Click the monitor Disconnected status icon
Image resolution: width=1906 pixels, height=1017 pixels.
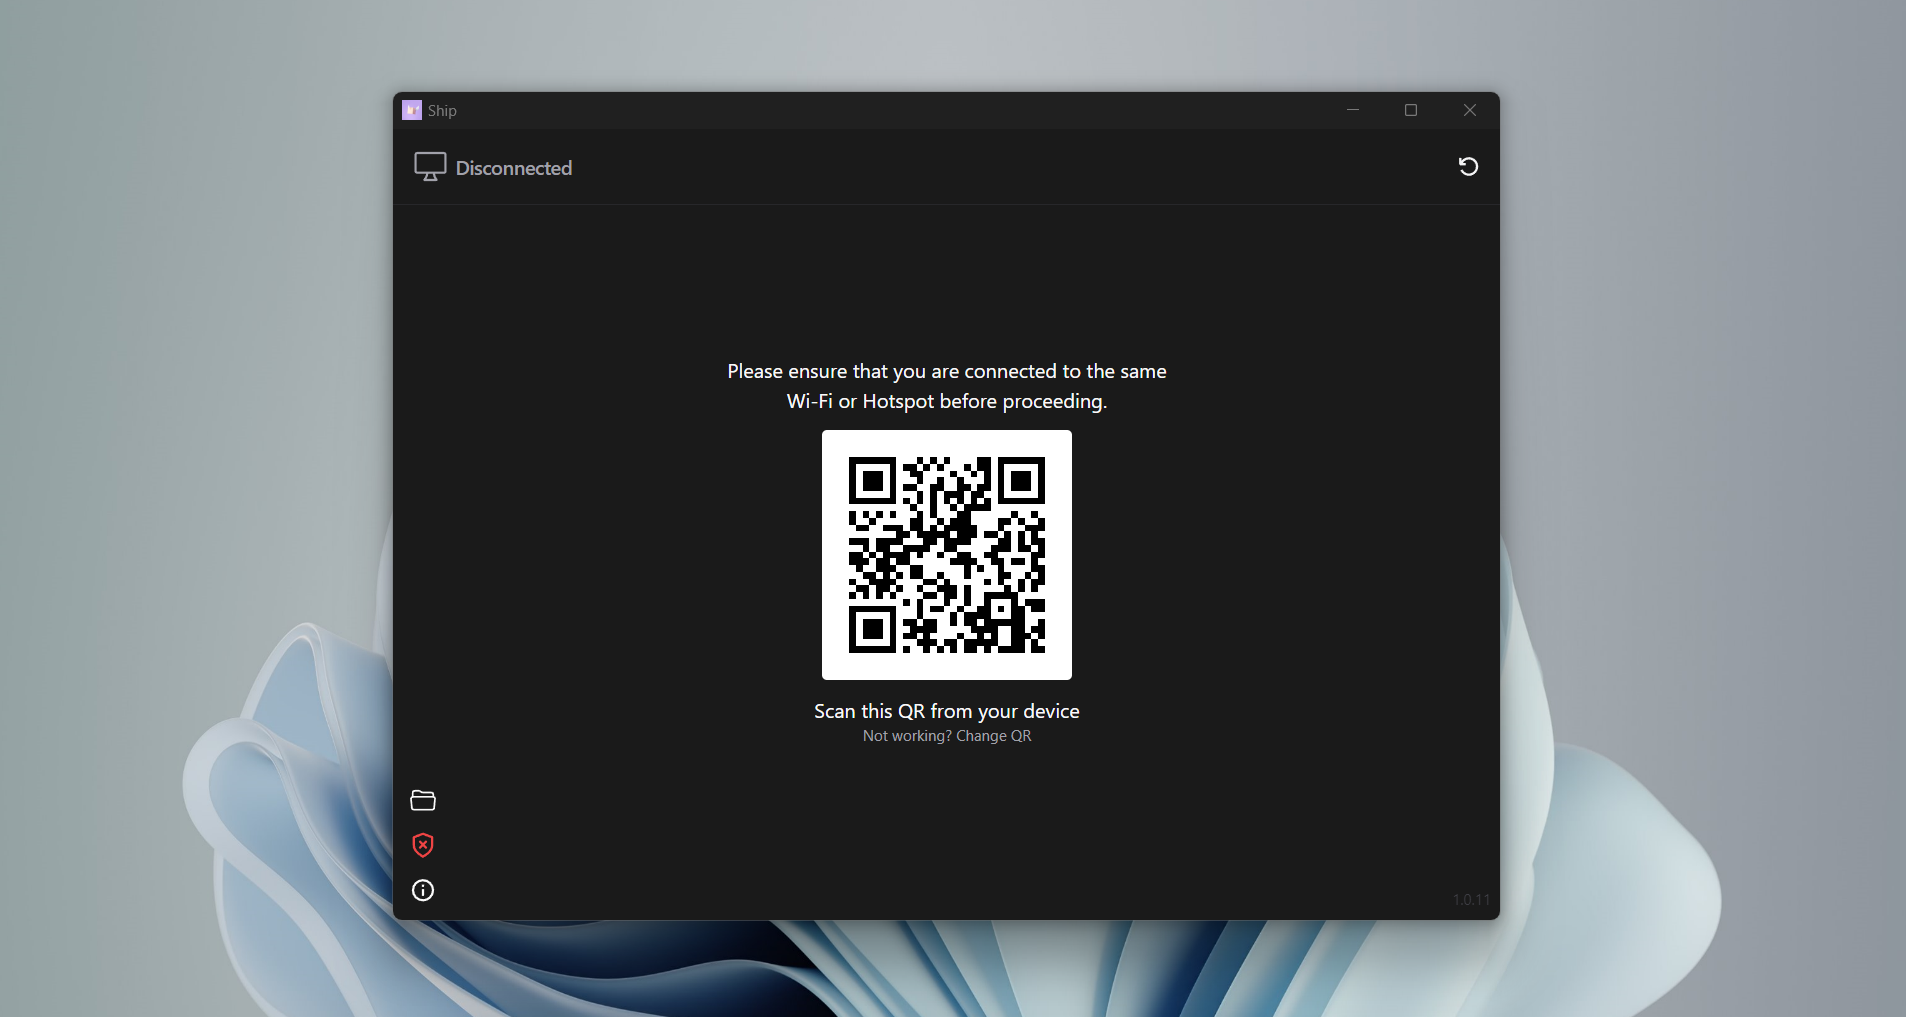pos(430,167)
